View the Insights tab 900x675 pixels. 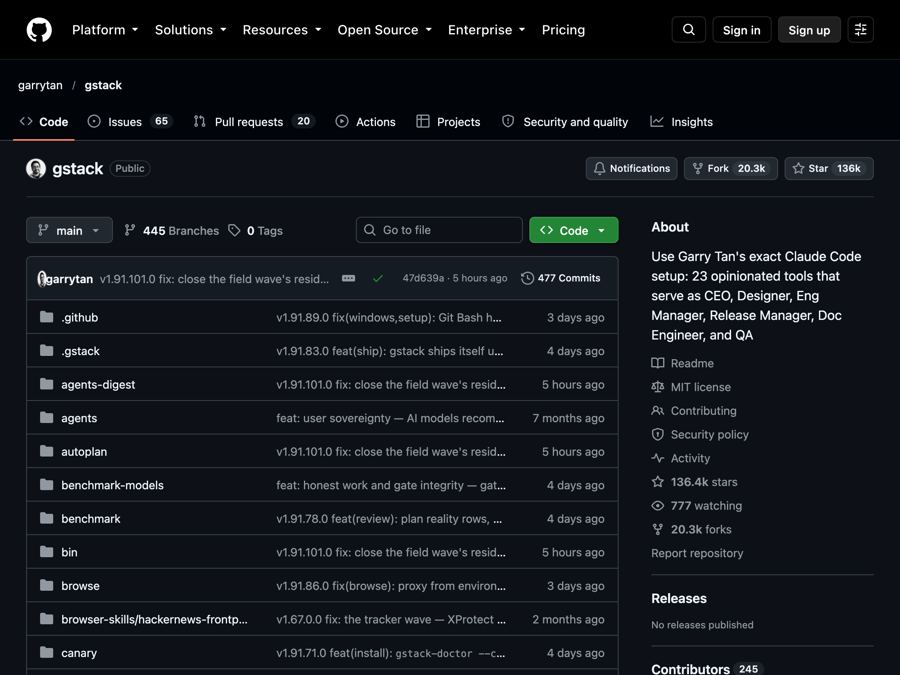click(681, 122)
